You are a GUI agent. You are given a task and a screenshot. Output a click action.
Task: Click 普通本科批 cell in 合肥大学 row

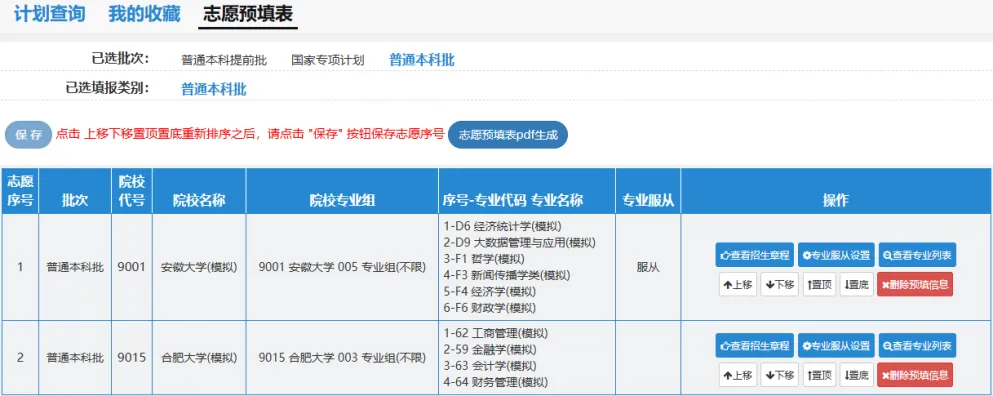coord(75,358)
